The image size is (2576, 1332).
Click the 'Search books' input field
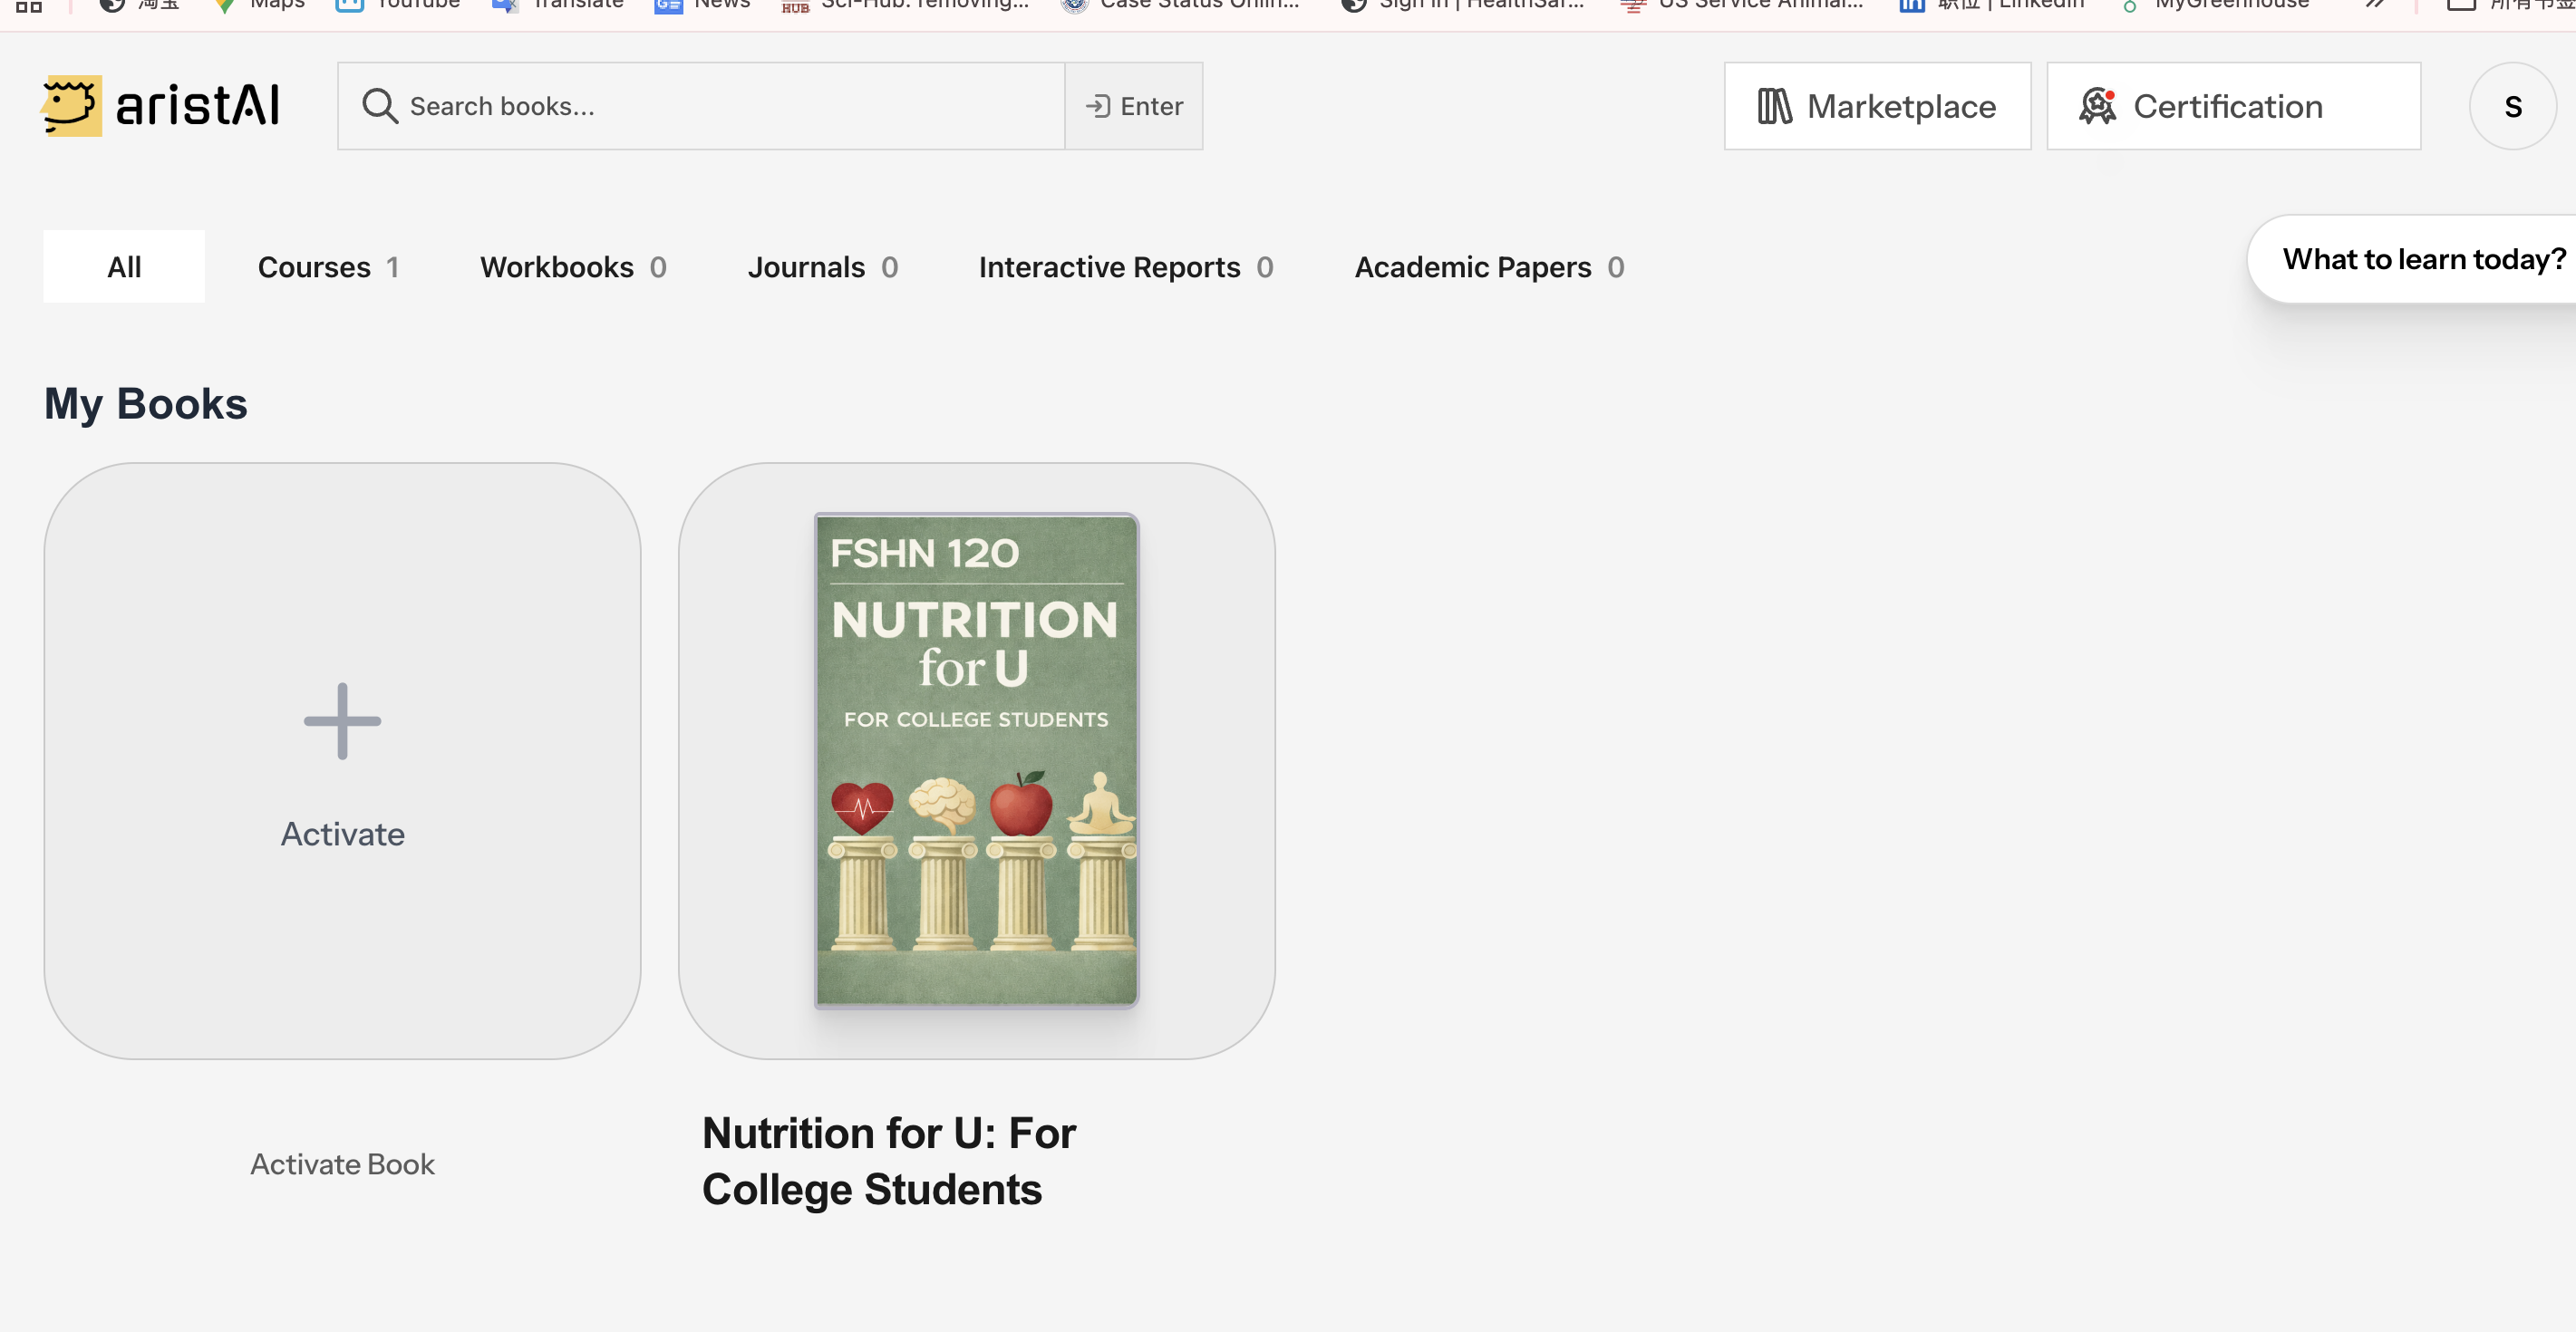(700, 105)
